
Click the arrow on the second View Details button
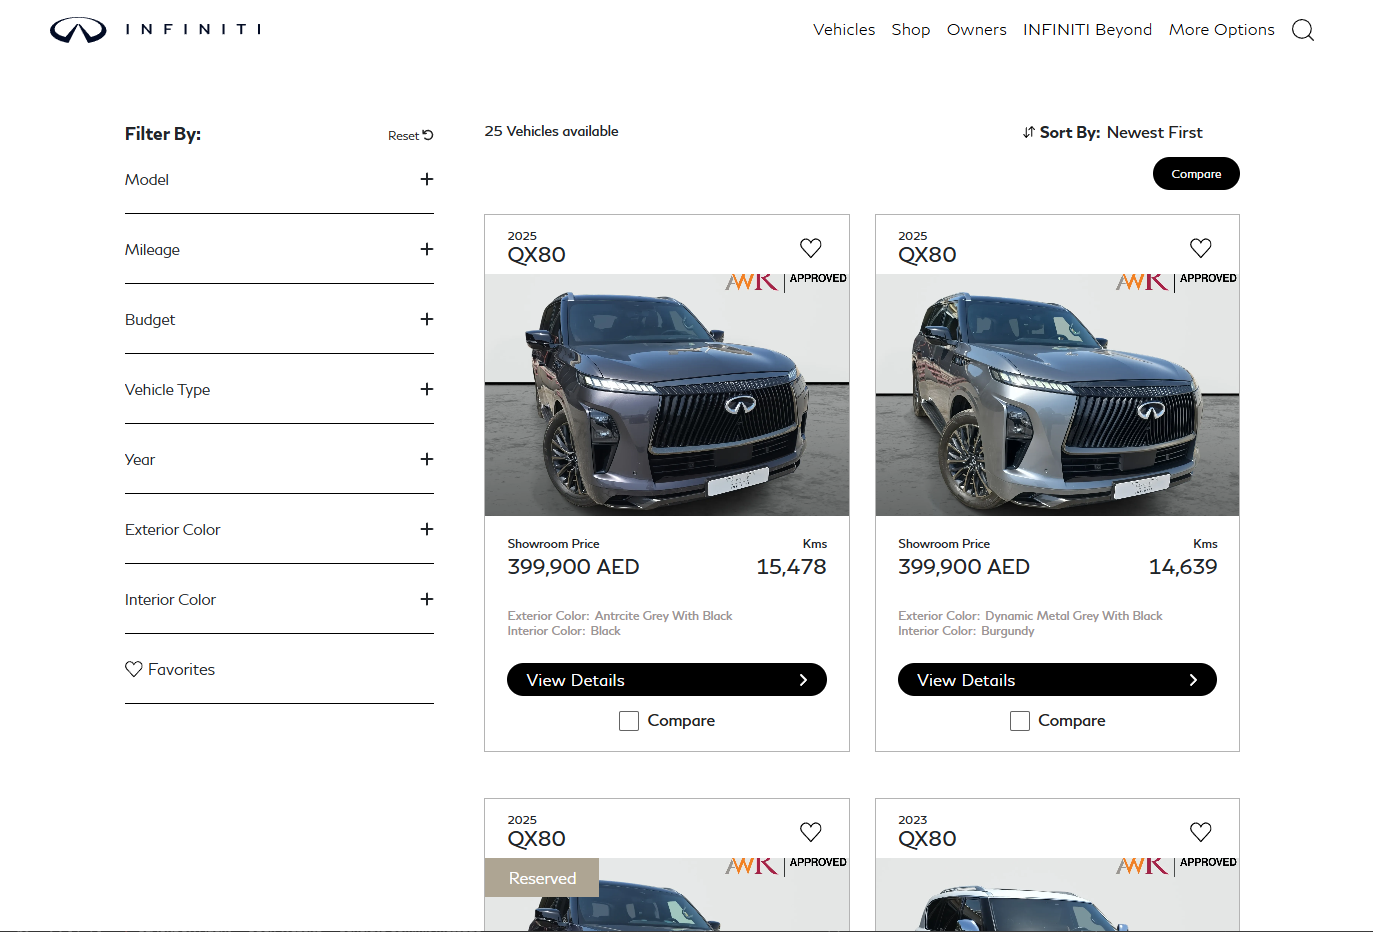(x=1193, y=680)
